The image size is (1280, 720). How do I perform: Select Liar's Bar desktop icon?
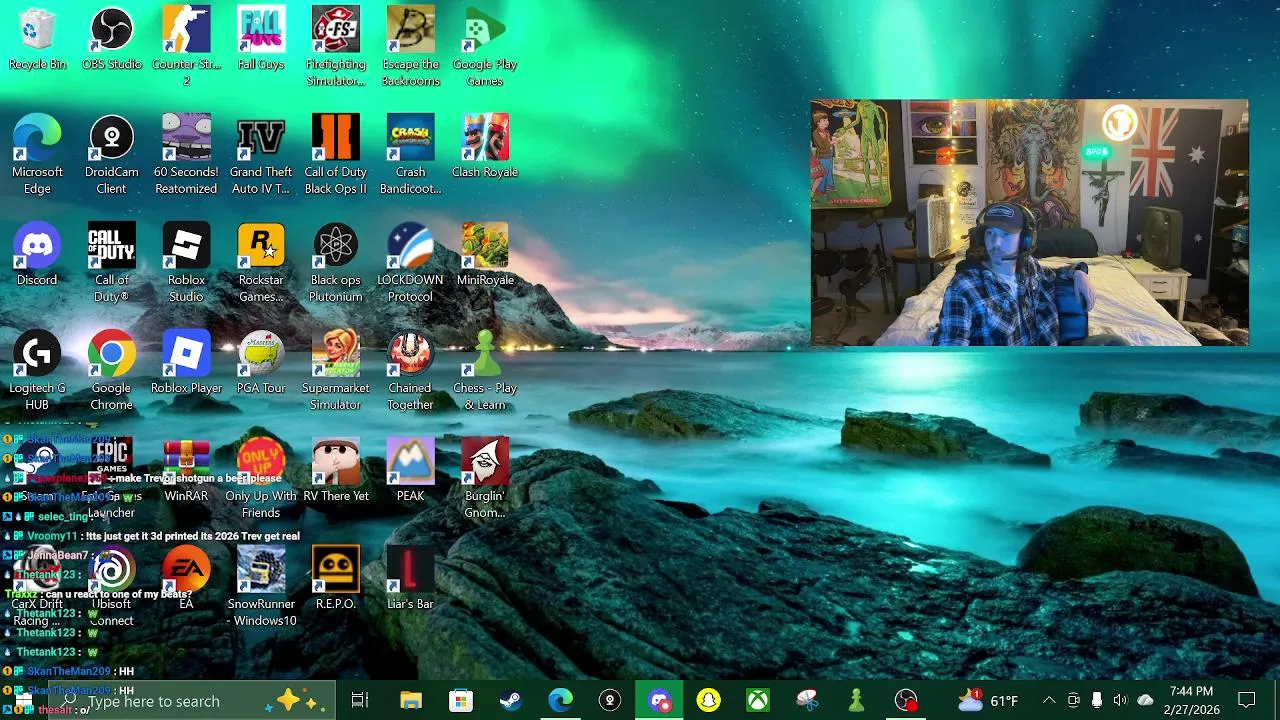(x=410, y=579)
